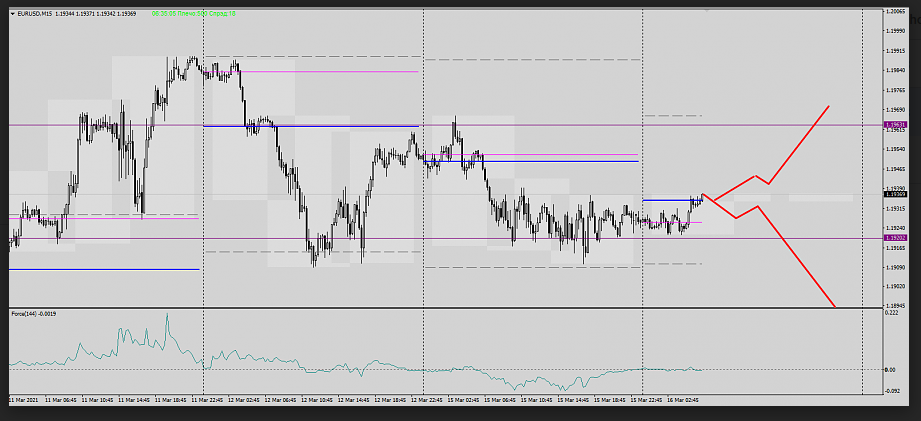
Task: Select the Force(144) indicator label
Action: pyautogui.click(x=33, y=314)
